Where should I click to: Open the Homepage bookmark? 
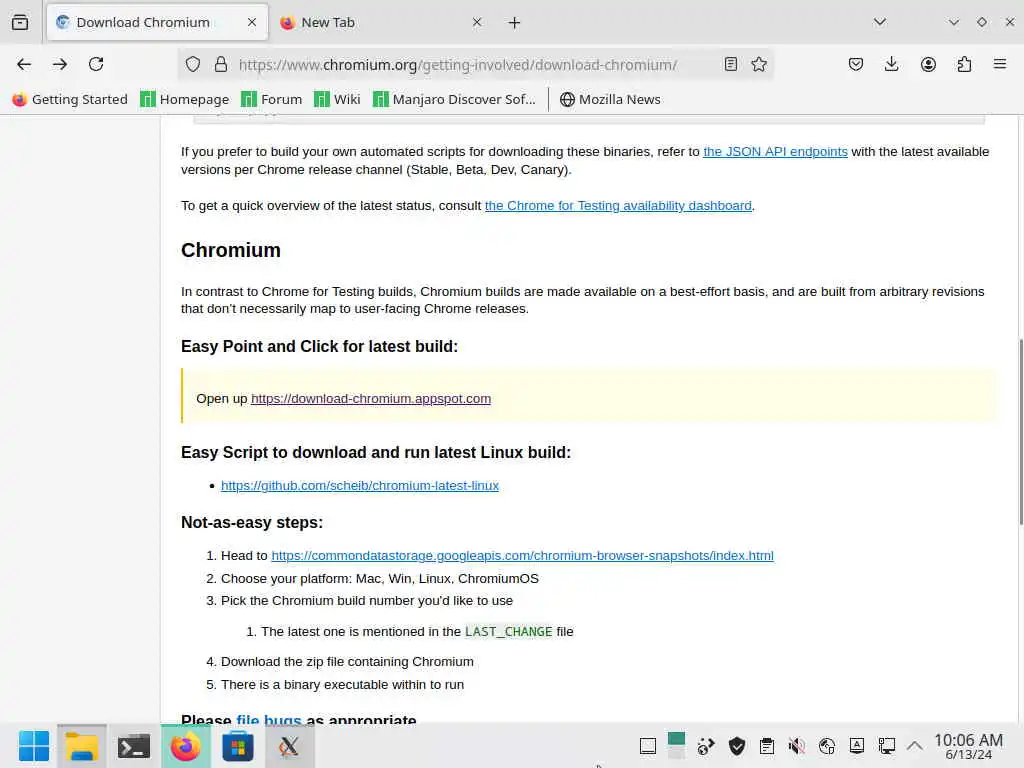pyautogui.click(x=185, y=99)
